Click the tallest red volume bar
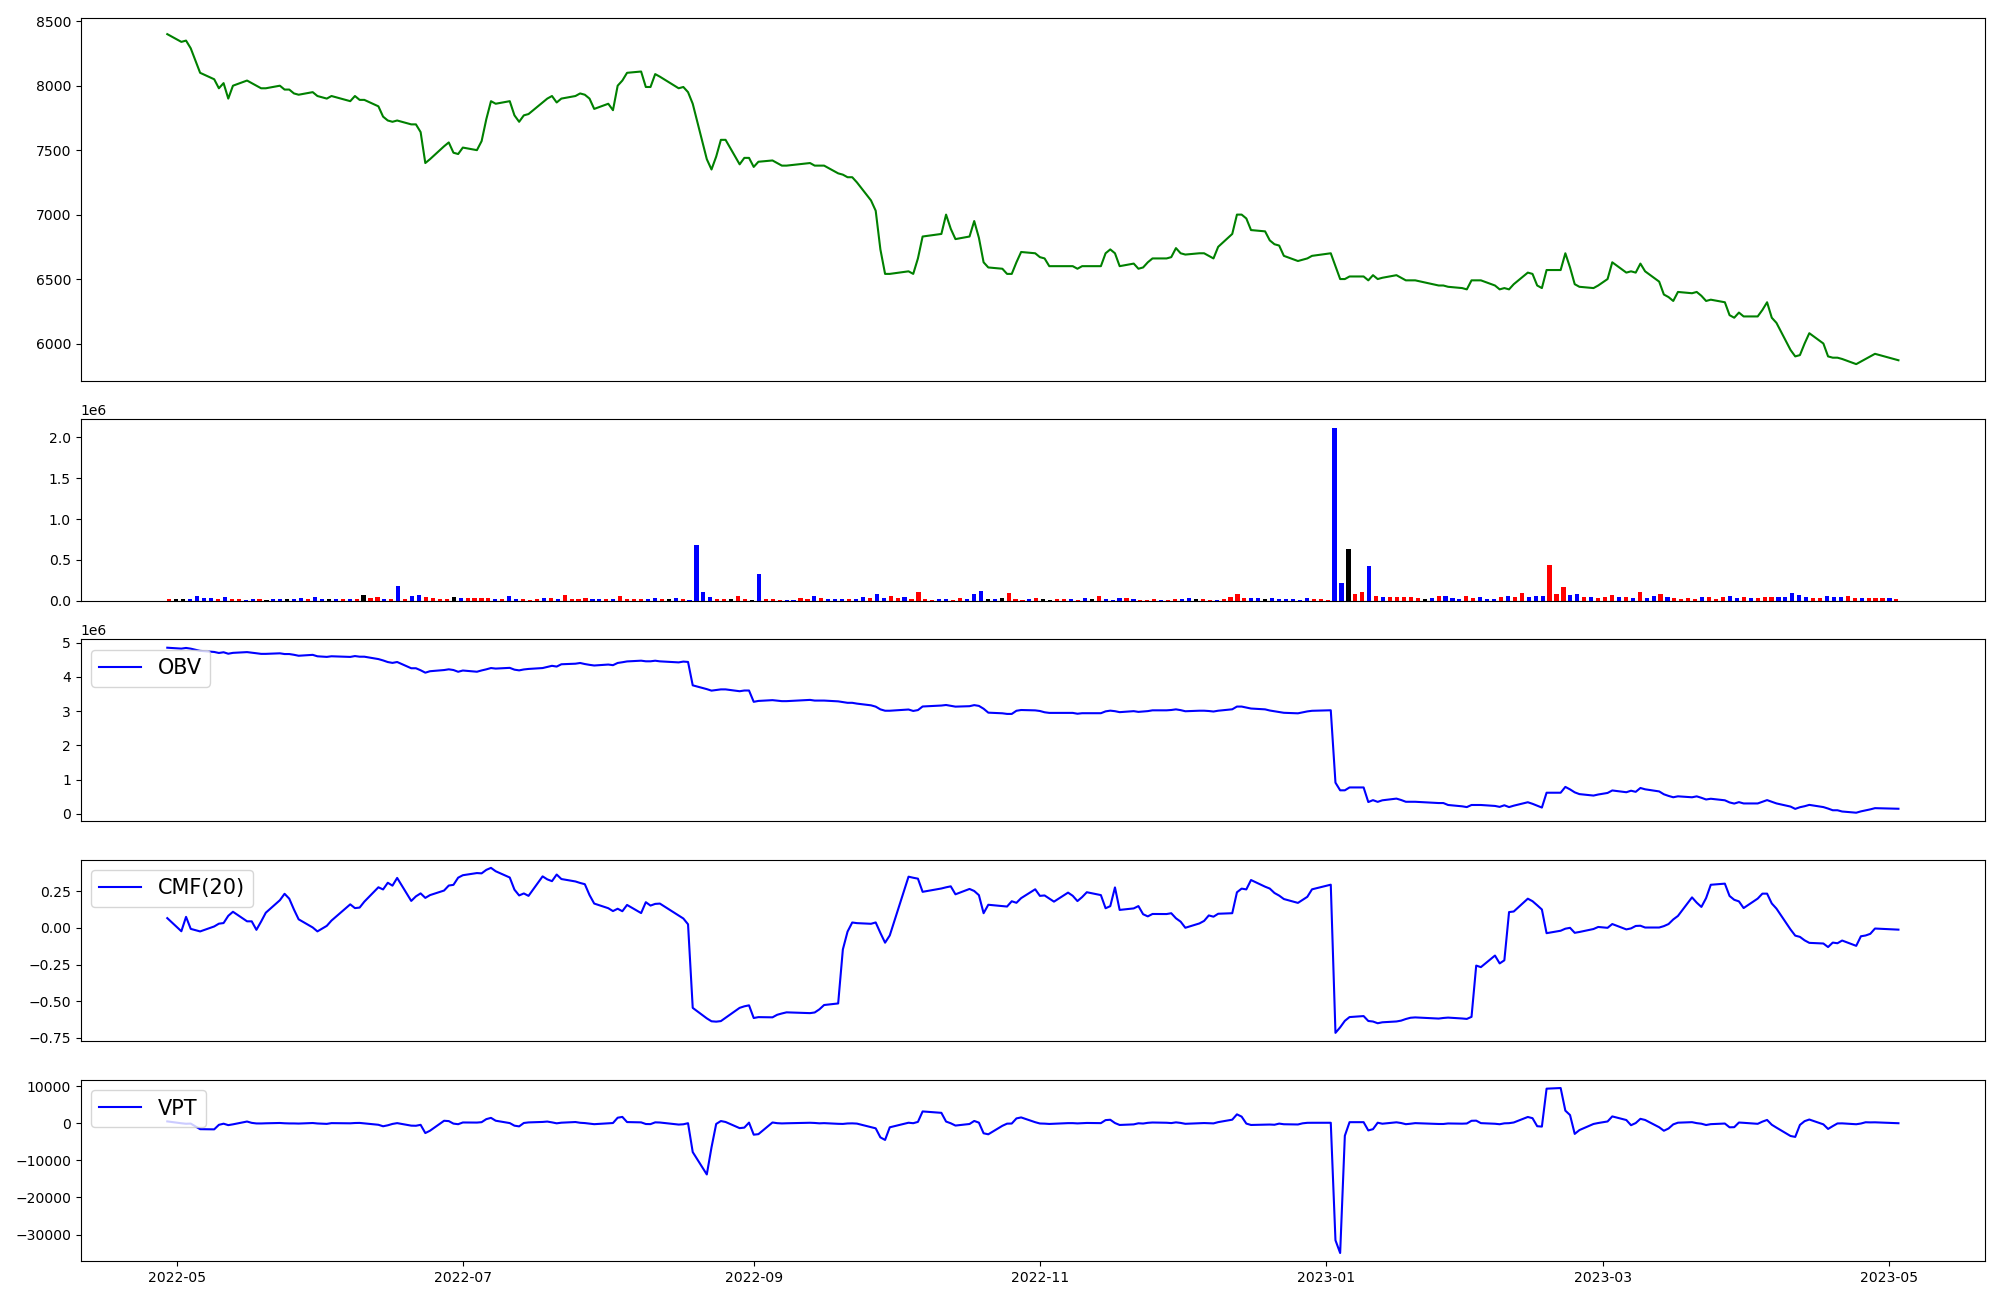2000x1300 pixels. [x=1549, y=583]
